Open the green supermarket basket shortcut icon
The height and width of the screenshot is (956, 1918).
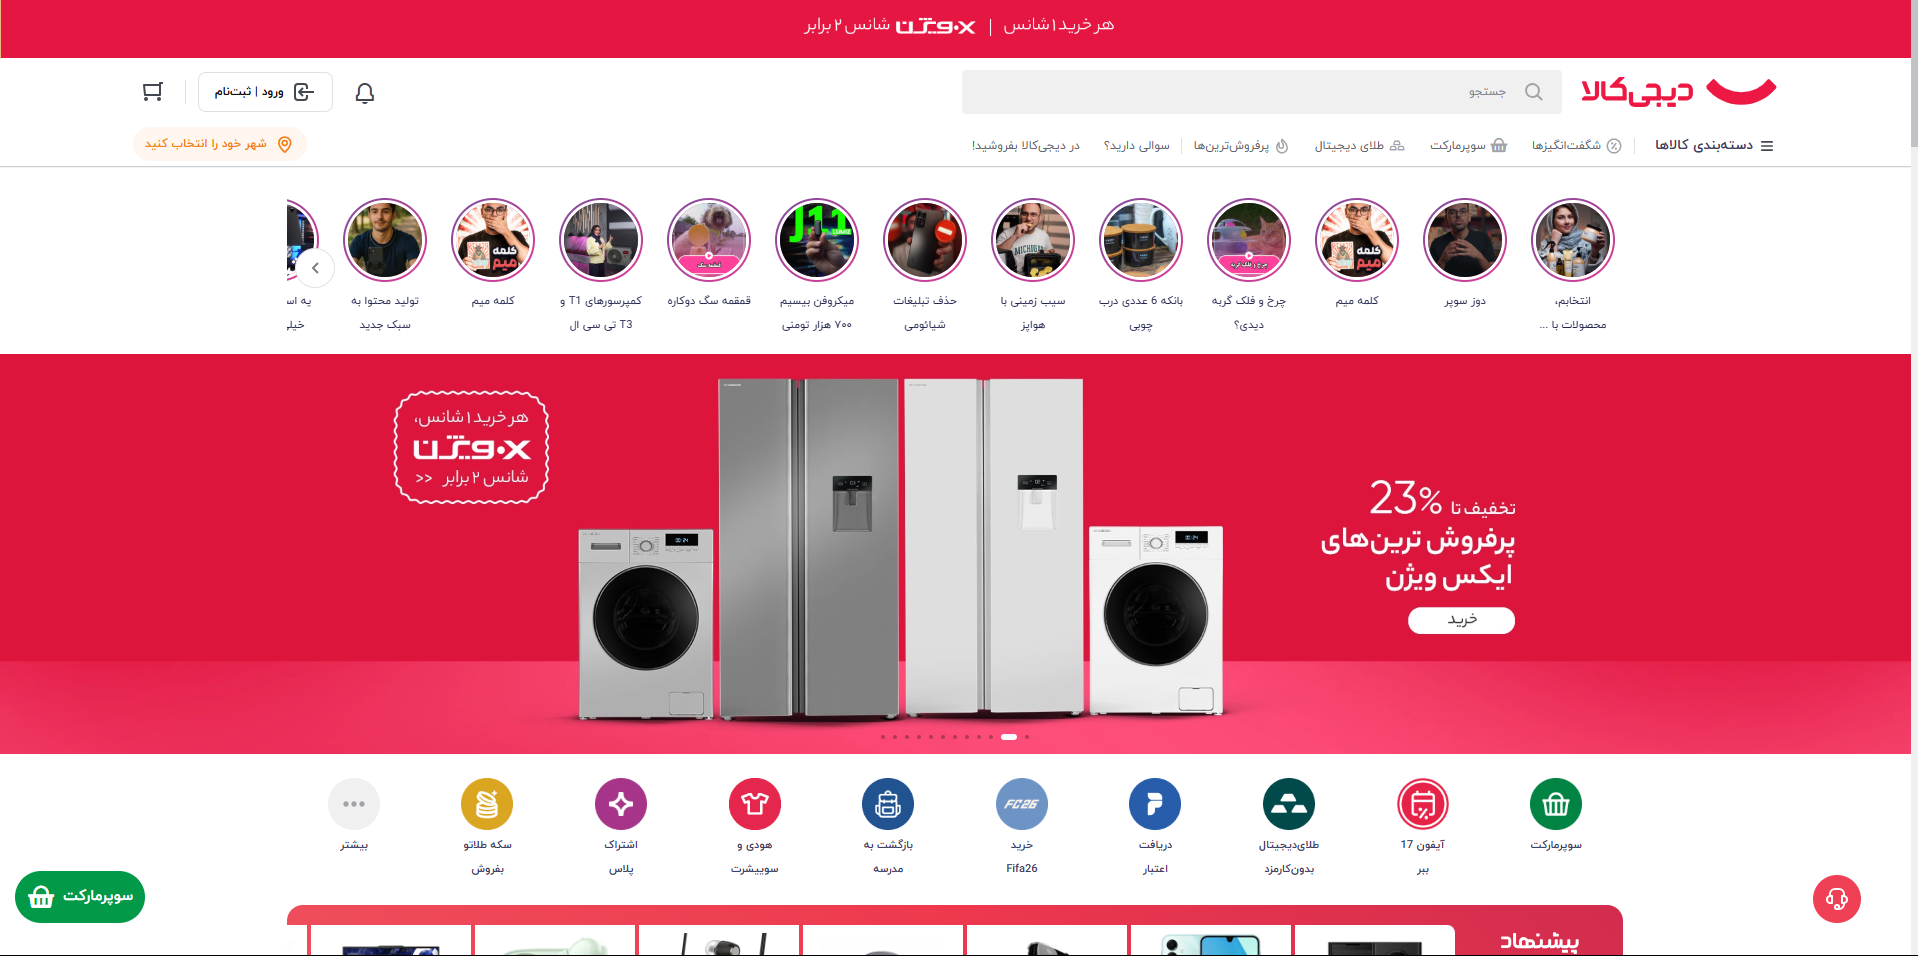pyautogui.click(x=1555, y=804)
